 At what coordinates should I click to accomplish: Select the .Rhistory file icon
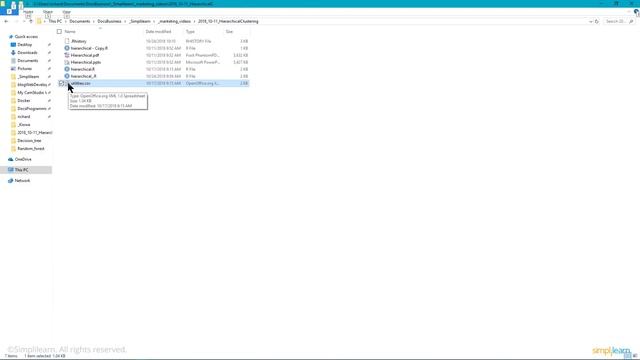(67, 41)
